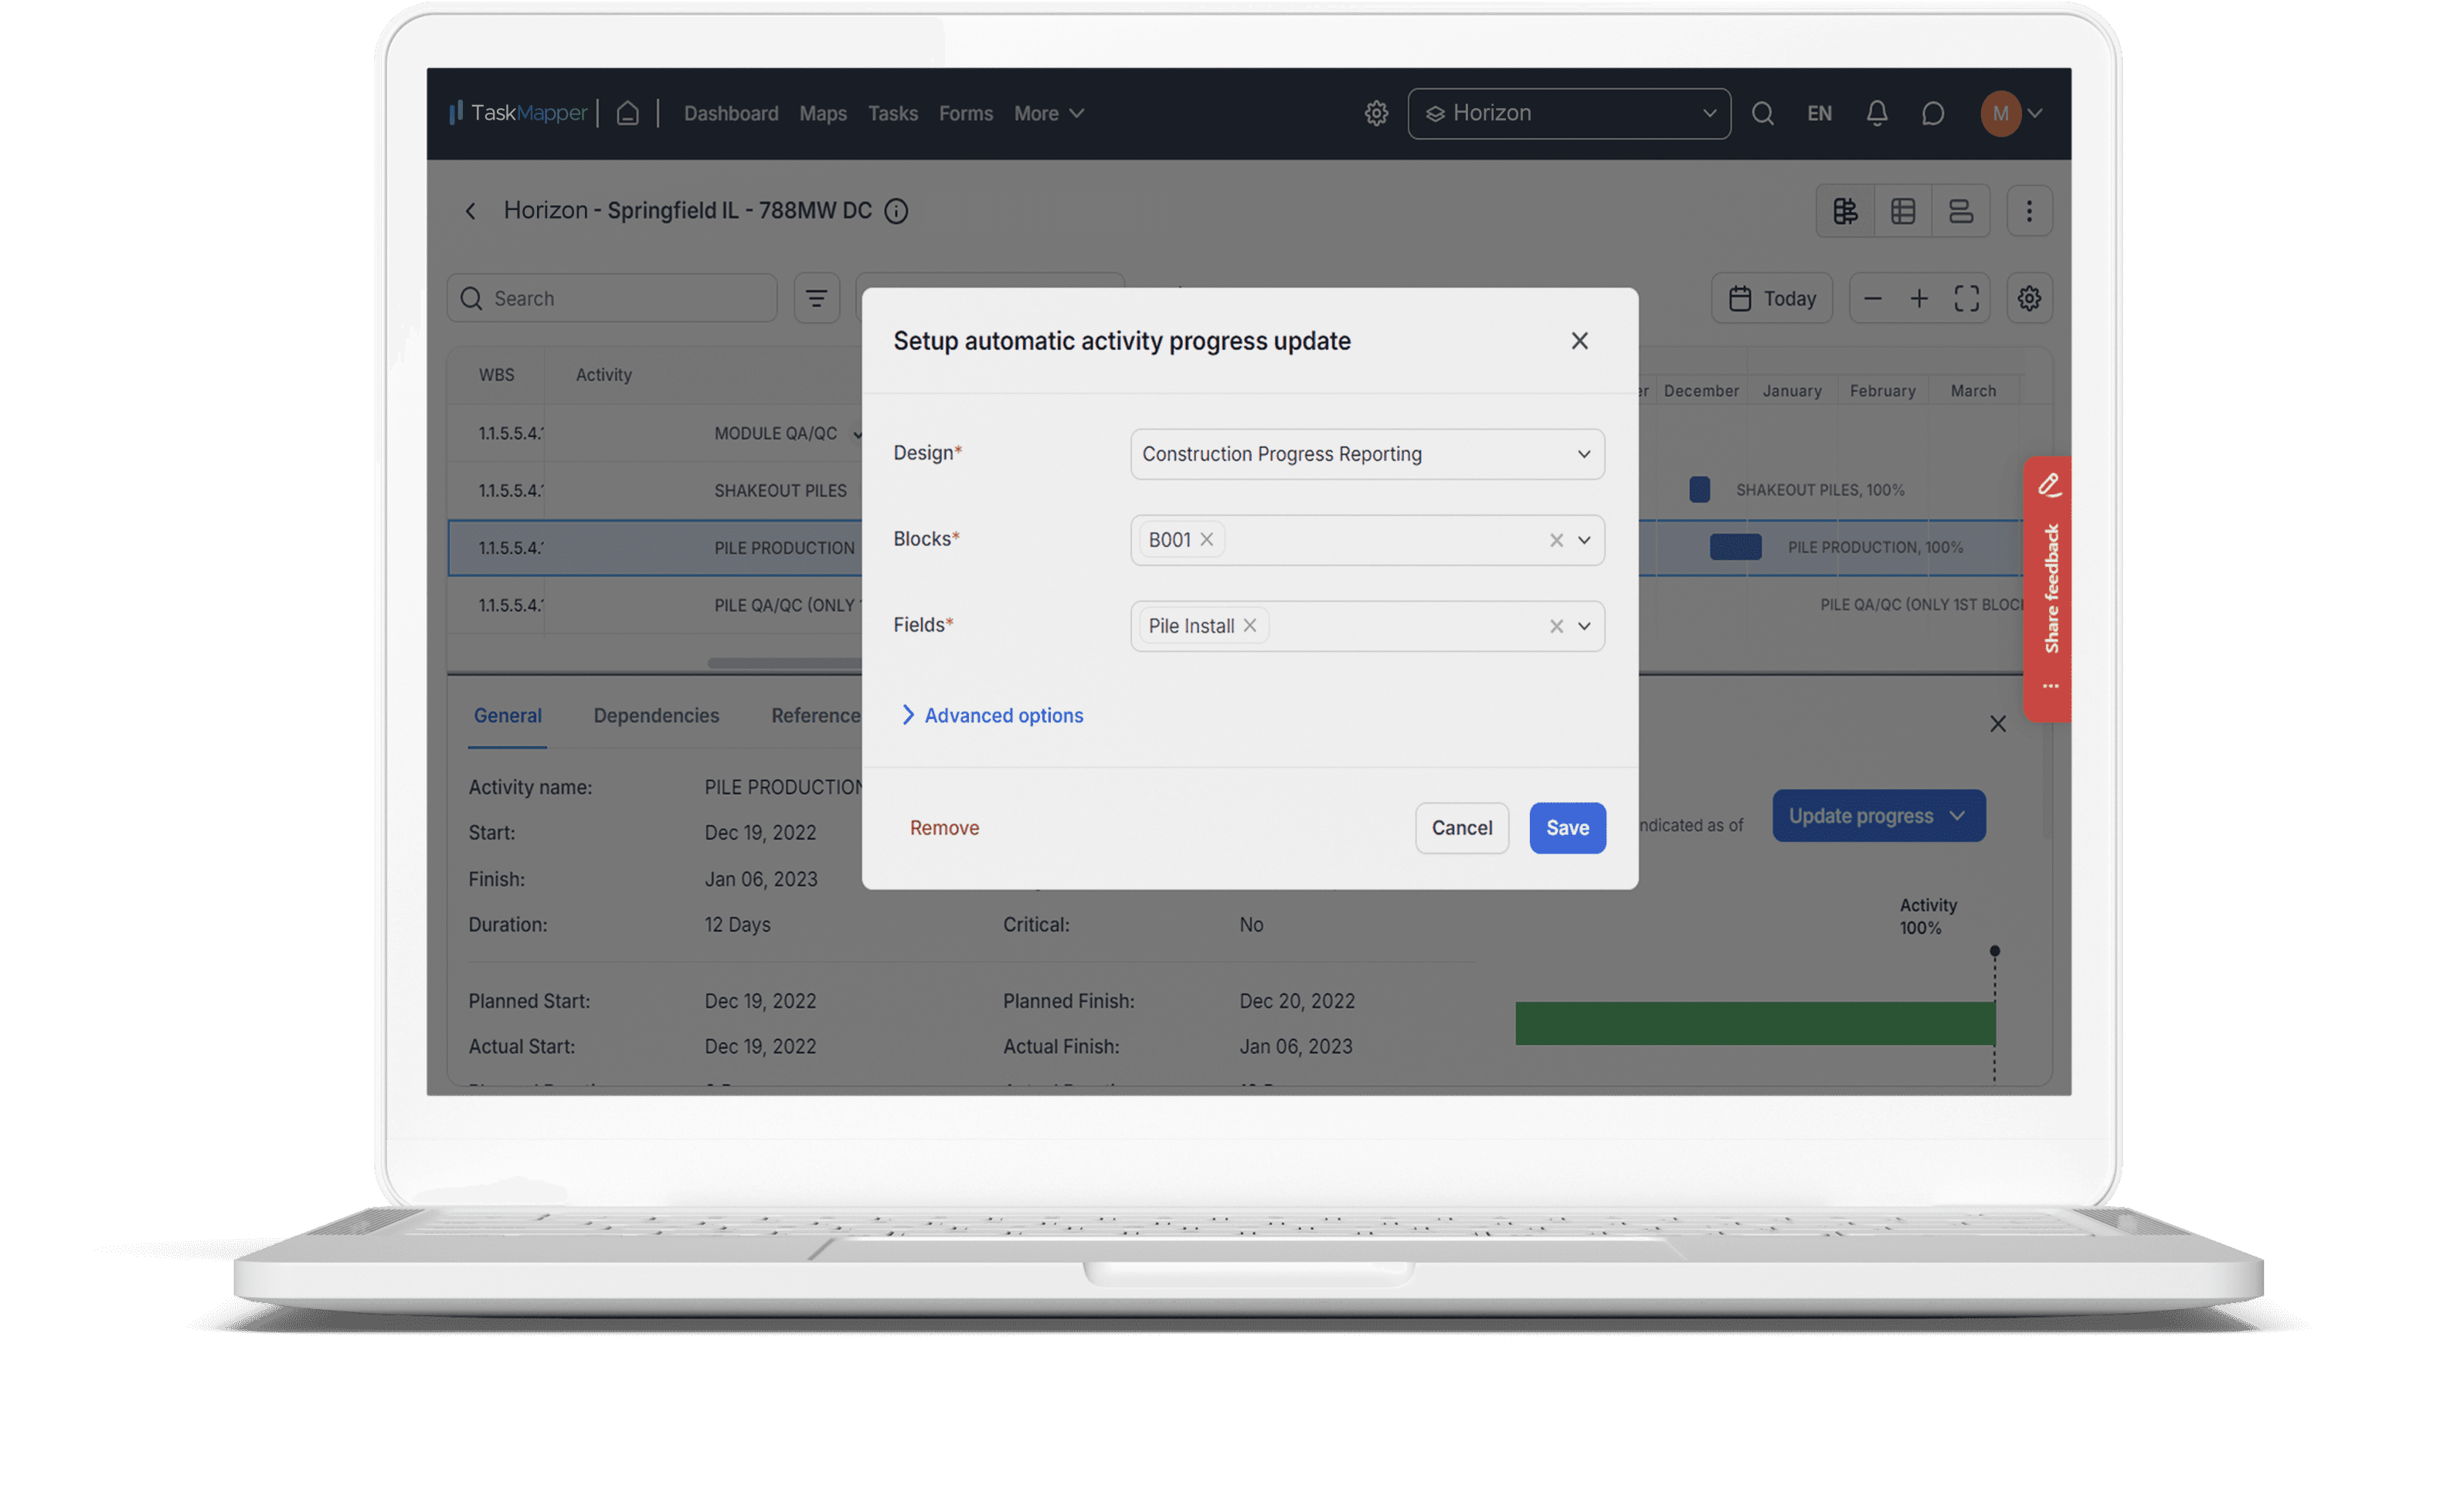Image resolution: width=2464 pixels, height=1500 pixels.
Task: Select the MODULE QA/QC row
Action: click(654, 434)
